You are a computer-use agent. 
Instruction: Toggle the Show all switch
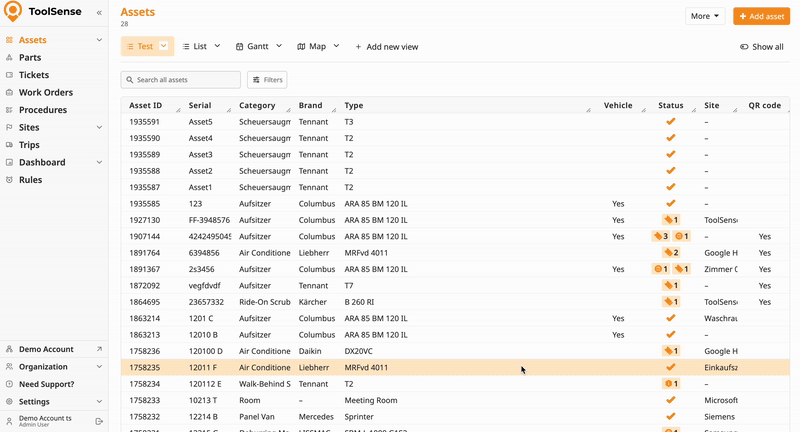point(744,47)
